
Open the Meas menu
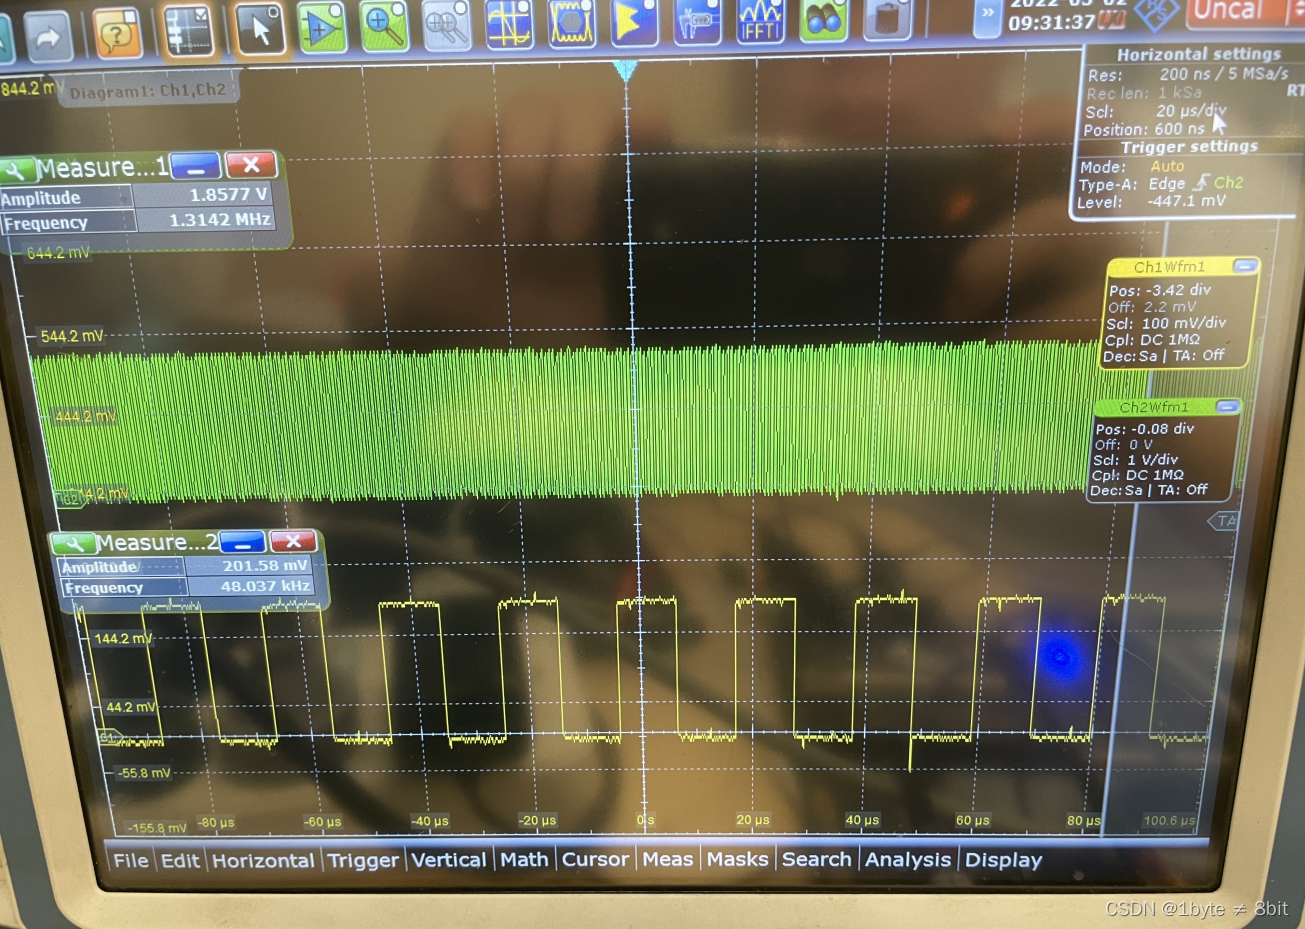[x=667, y=859]
